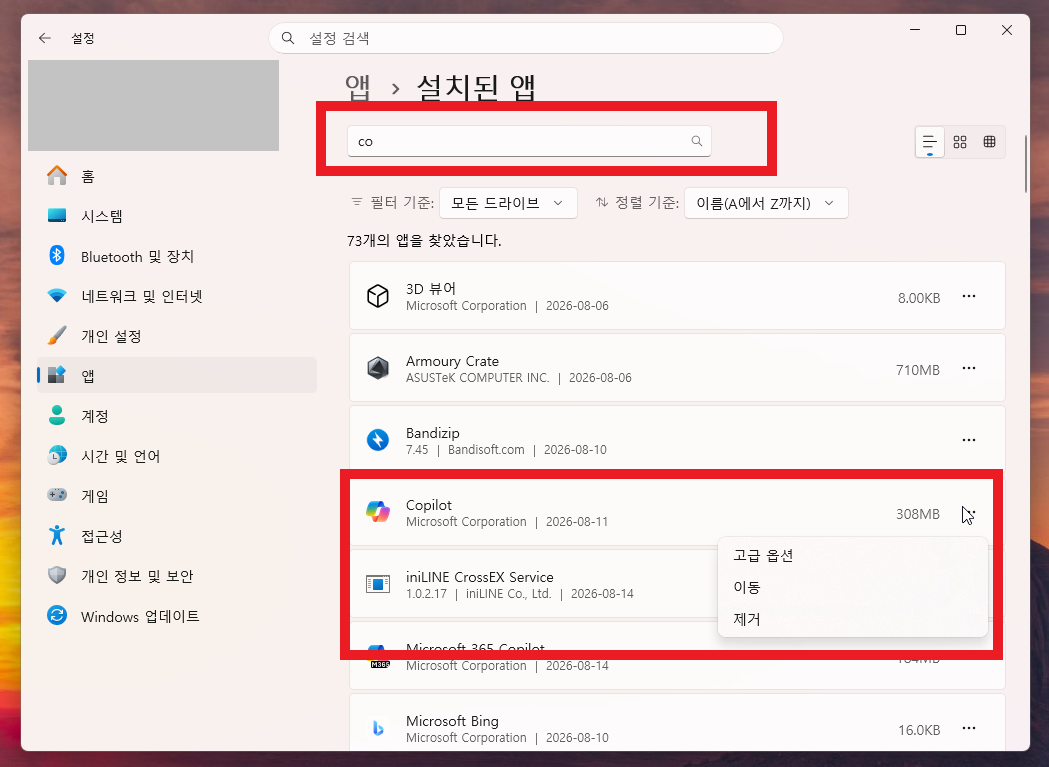Open 접근성 settings
This screenshot has height=767, width=1049.
(177, 536)
